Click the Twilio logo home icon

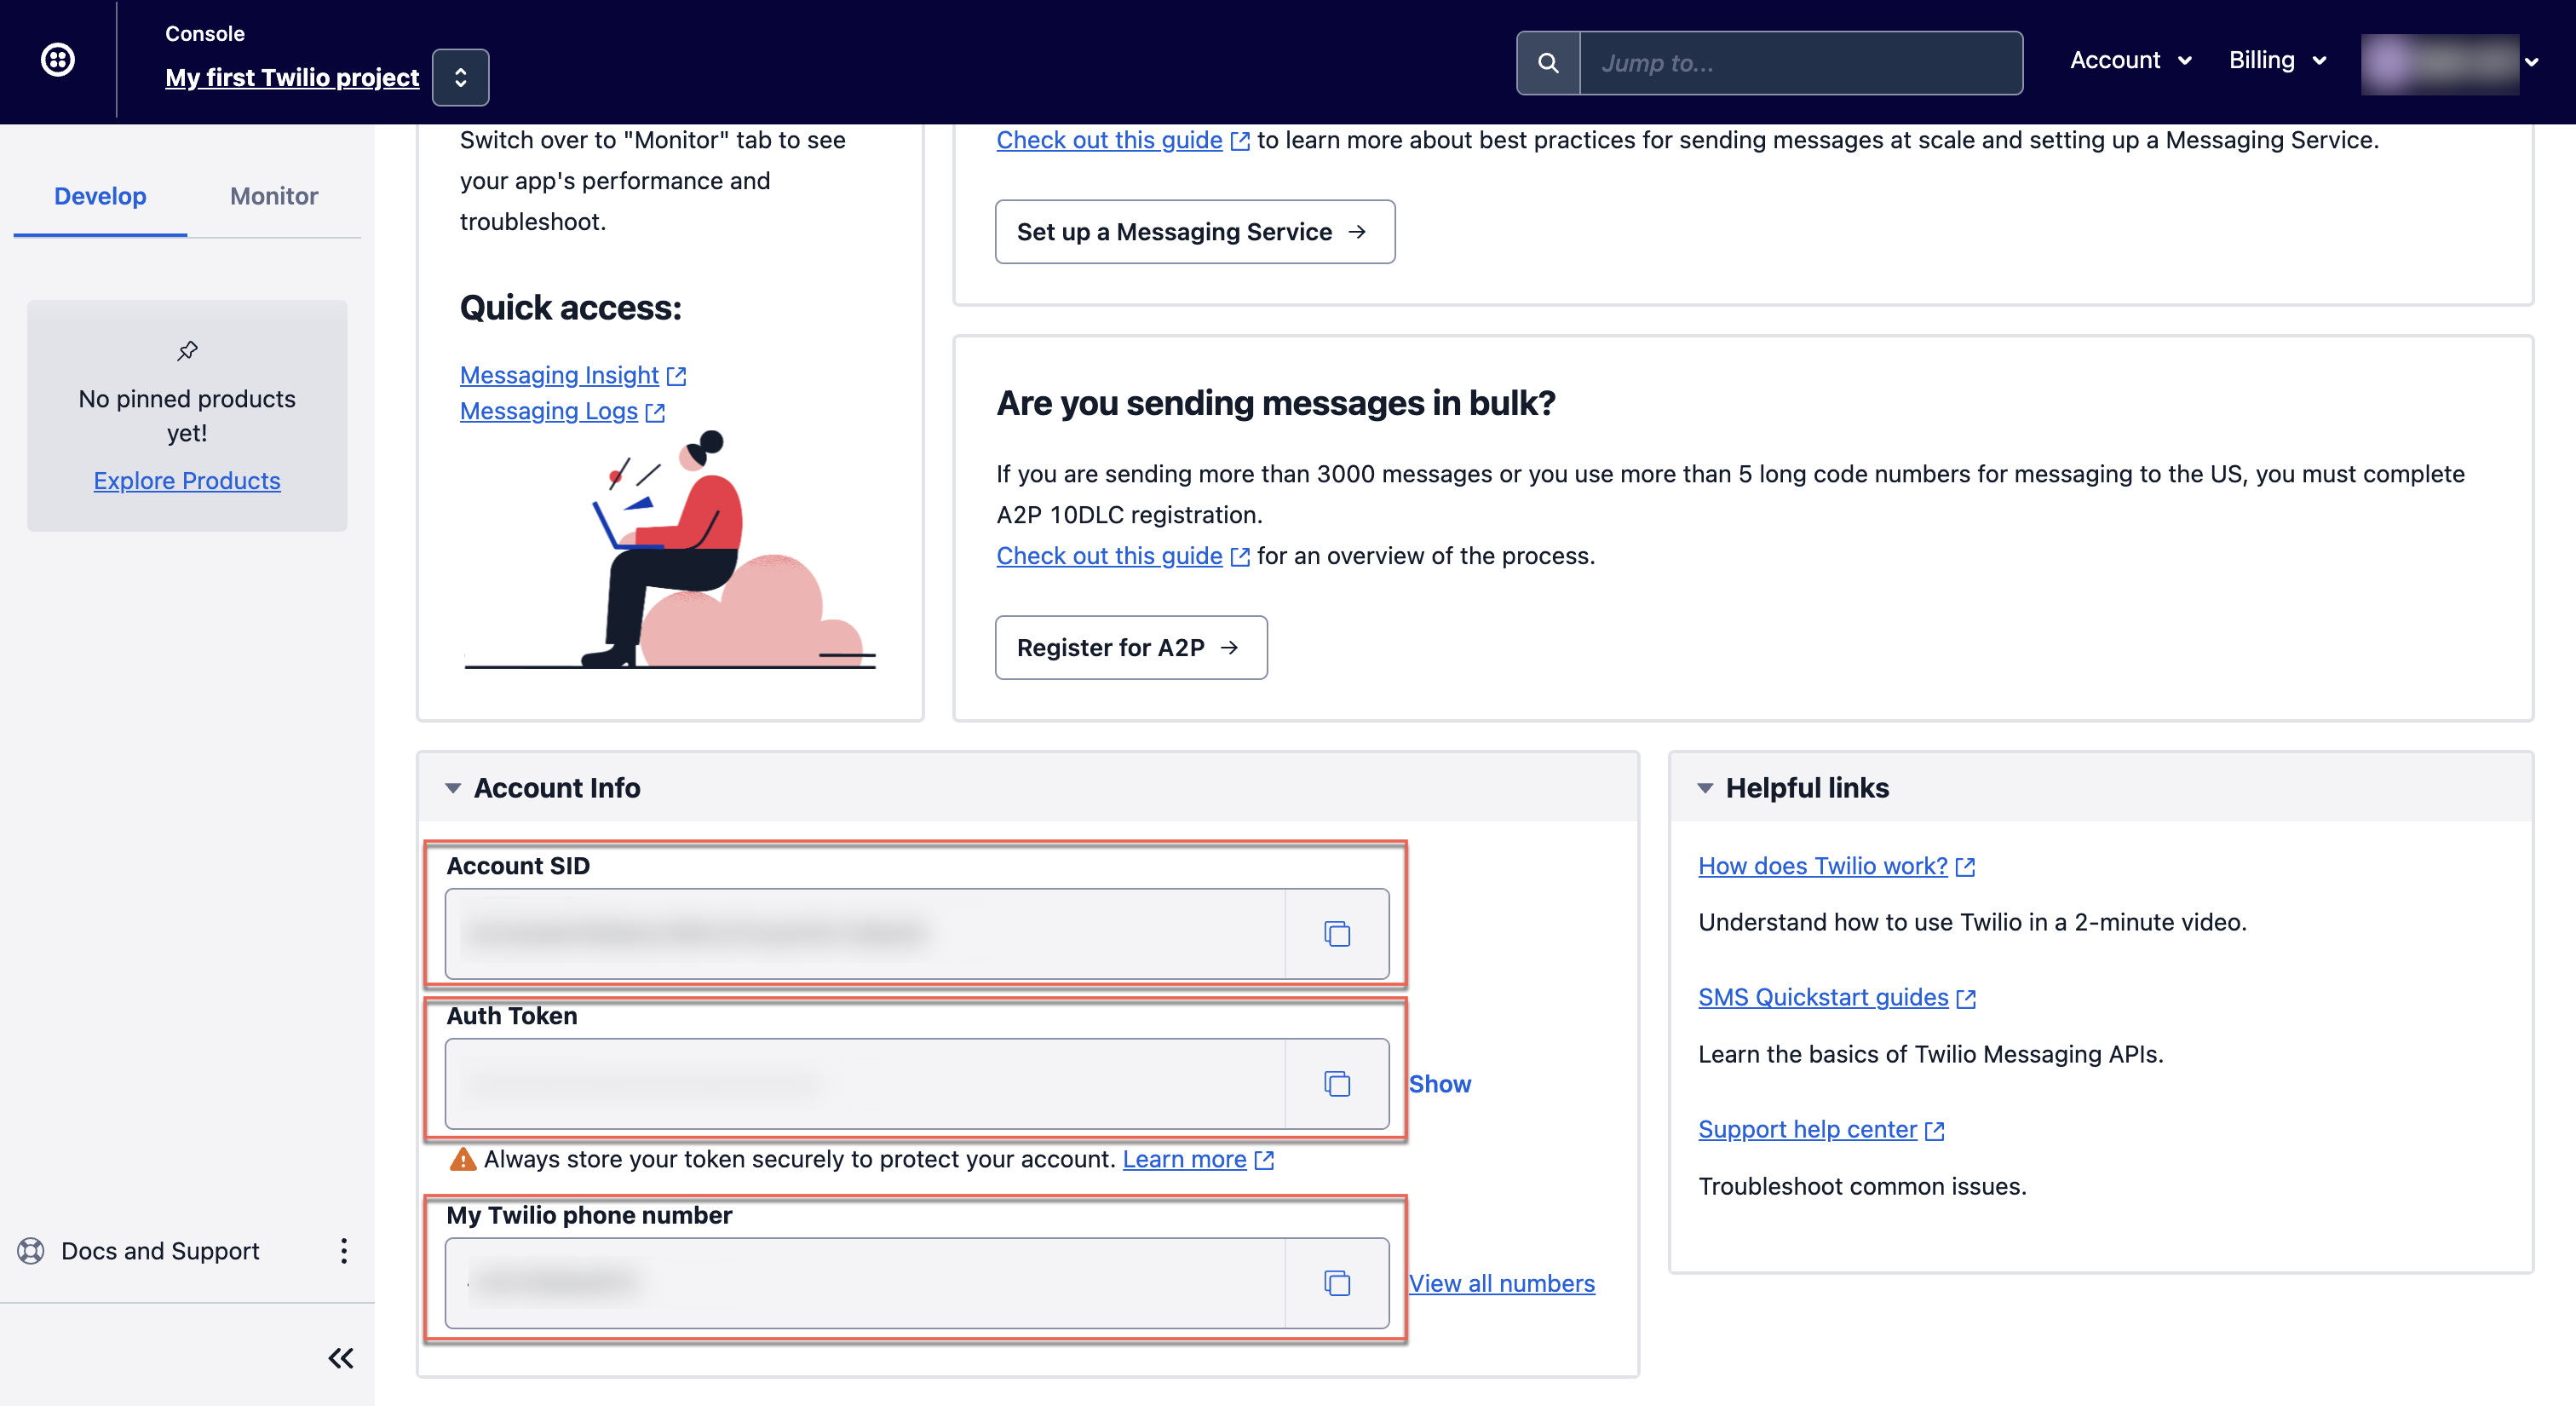coord(58,60)
